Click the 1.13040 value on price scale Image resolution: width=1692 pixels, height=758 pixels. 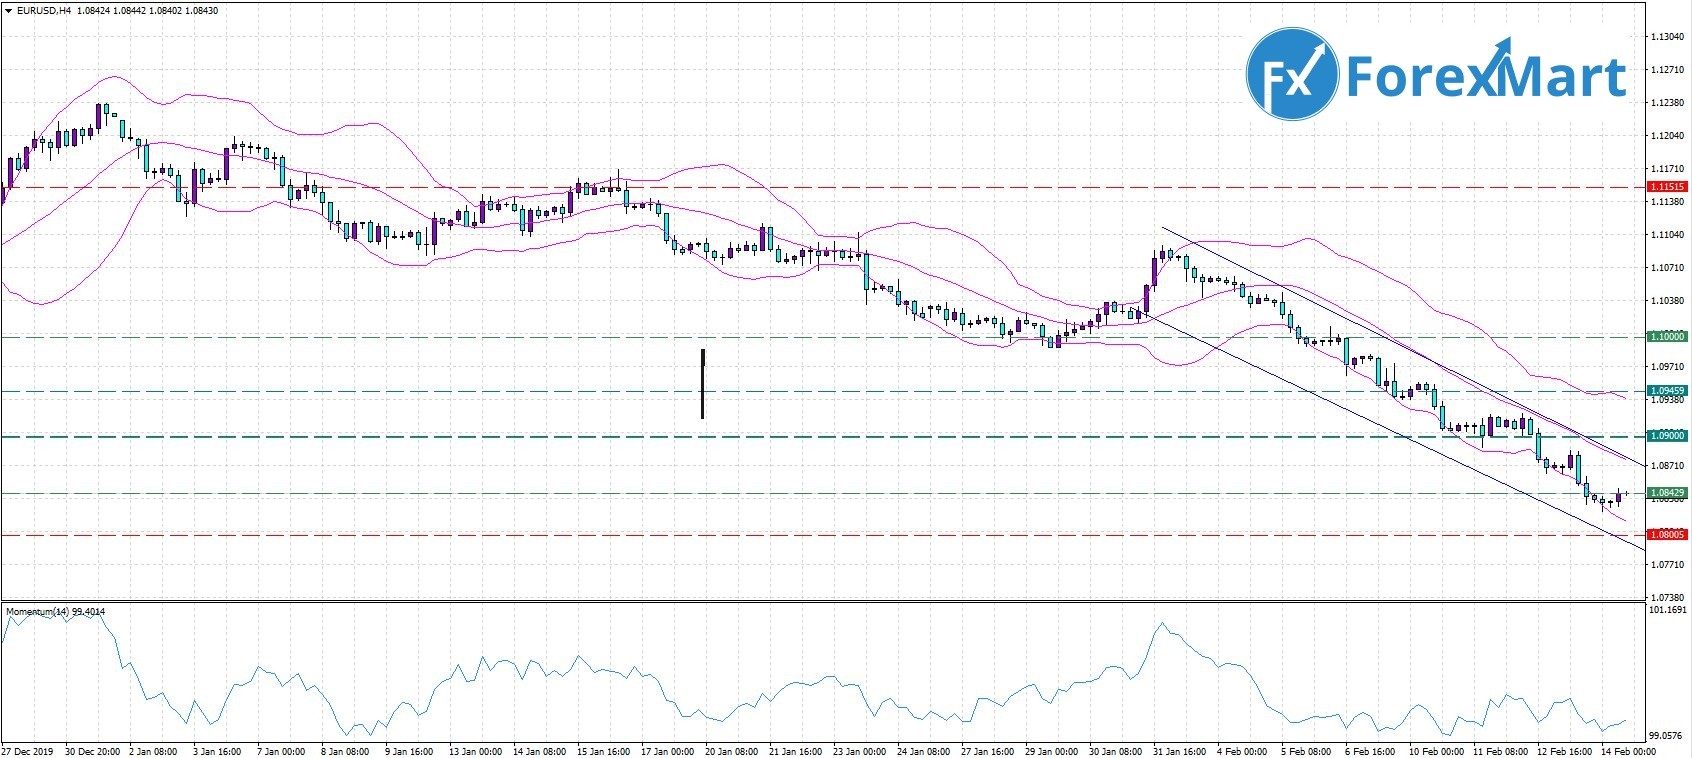click(1666, 37)
